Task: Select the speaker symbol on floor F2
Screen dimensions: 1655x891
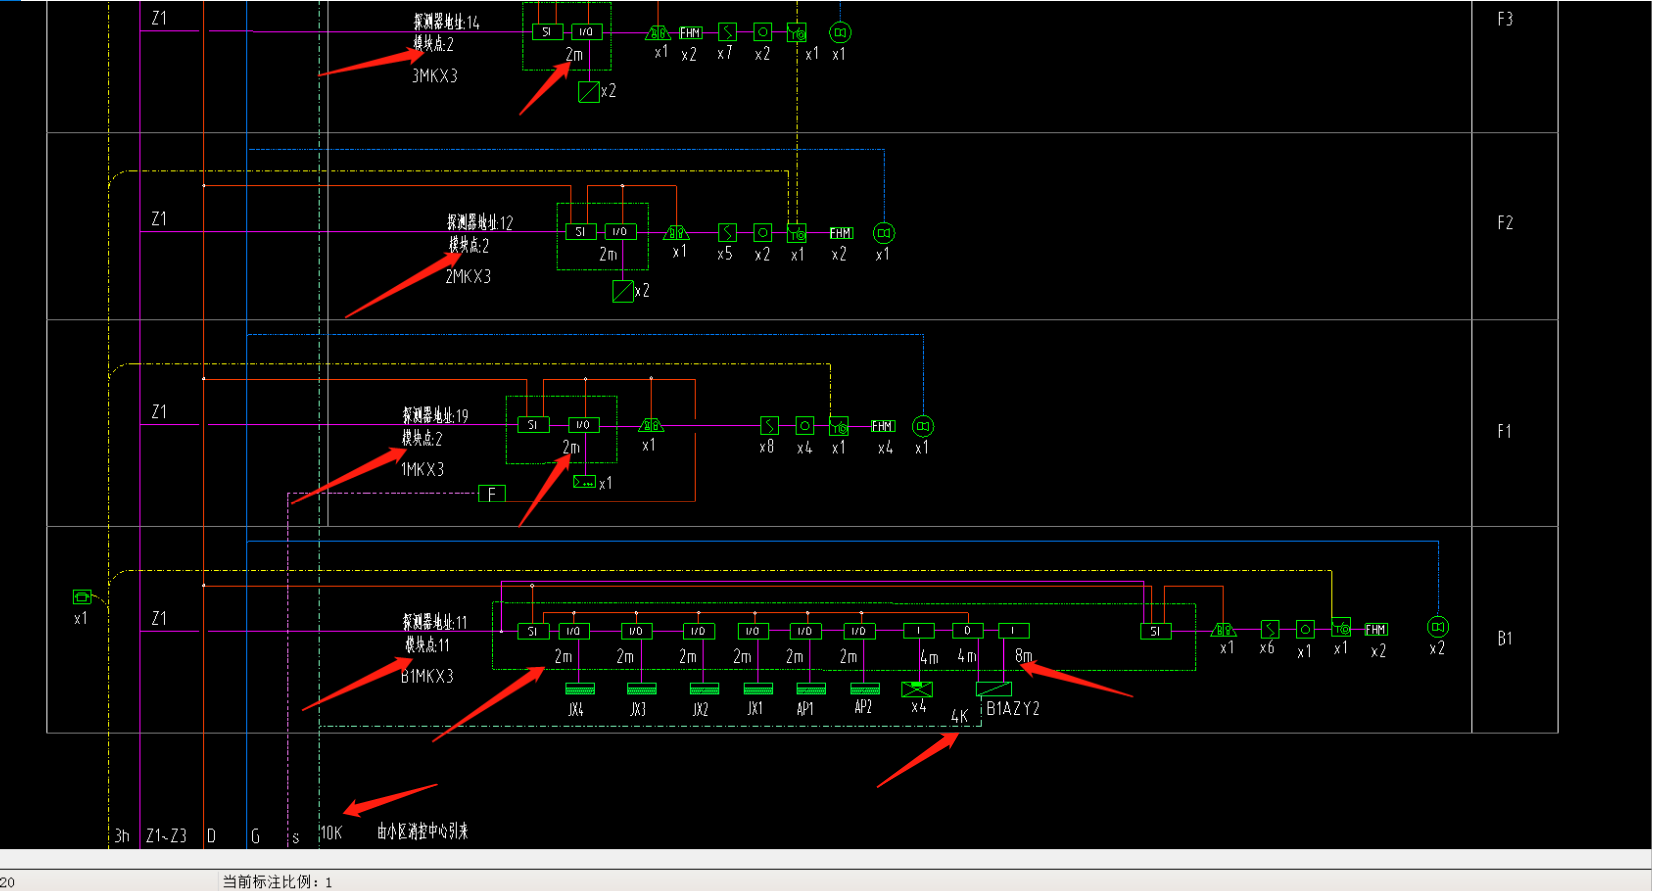Action: tap(883, 233)
